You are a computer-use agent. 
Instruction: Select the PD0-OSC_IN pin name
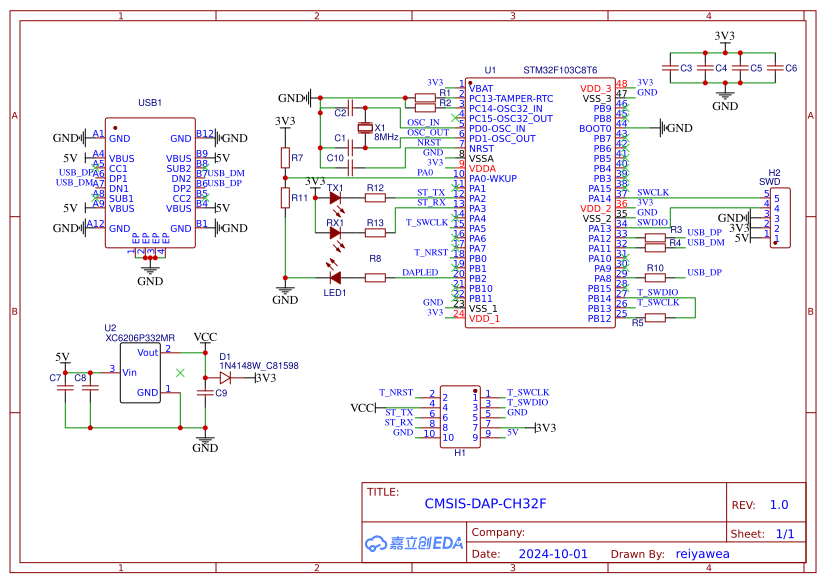(x=497, y=129)
